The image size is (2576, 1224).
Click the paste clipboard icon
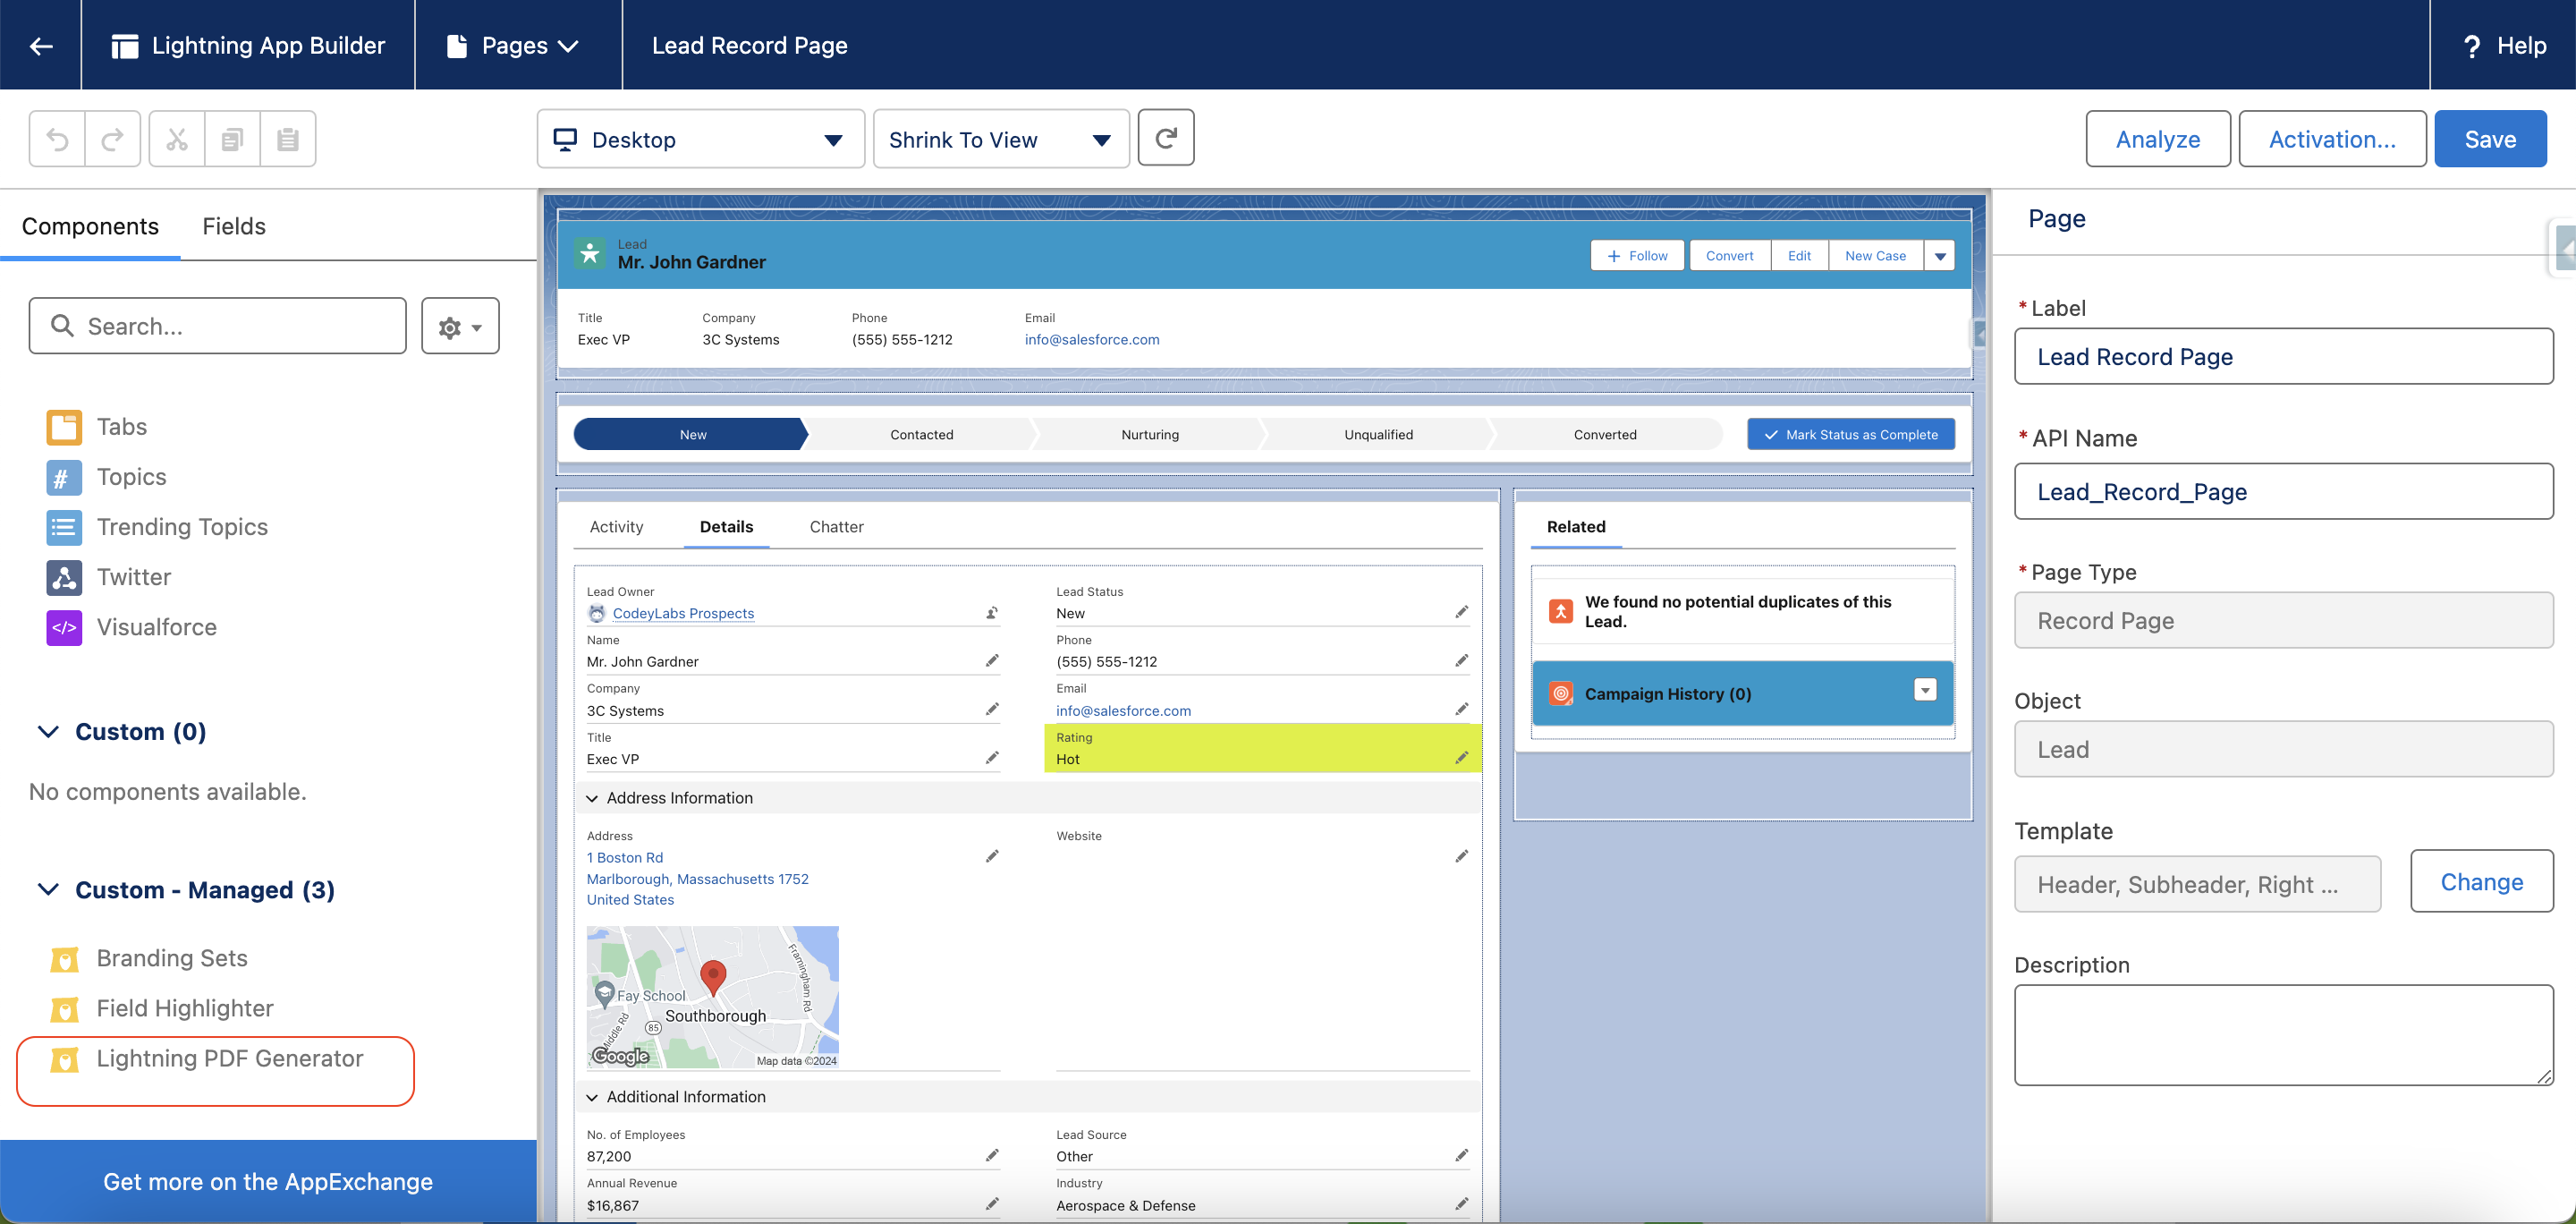[288, 139]
